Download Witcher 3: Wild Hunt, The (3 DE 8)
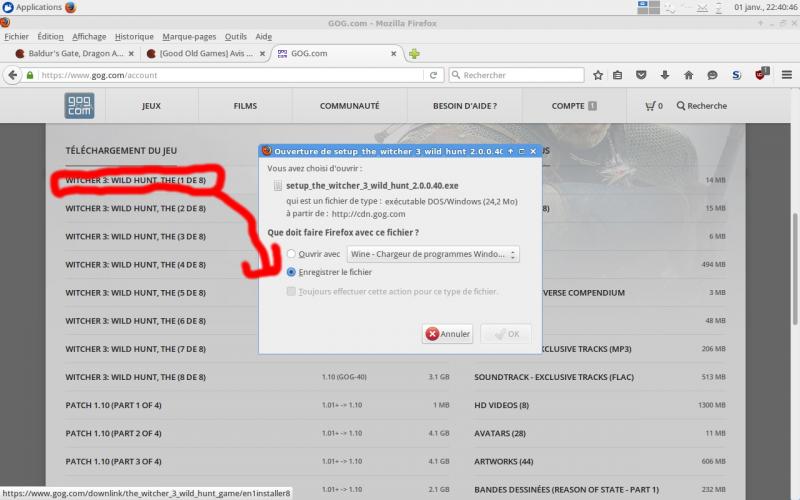The height and width of the screenshot is (500, 800). (136, 236)
